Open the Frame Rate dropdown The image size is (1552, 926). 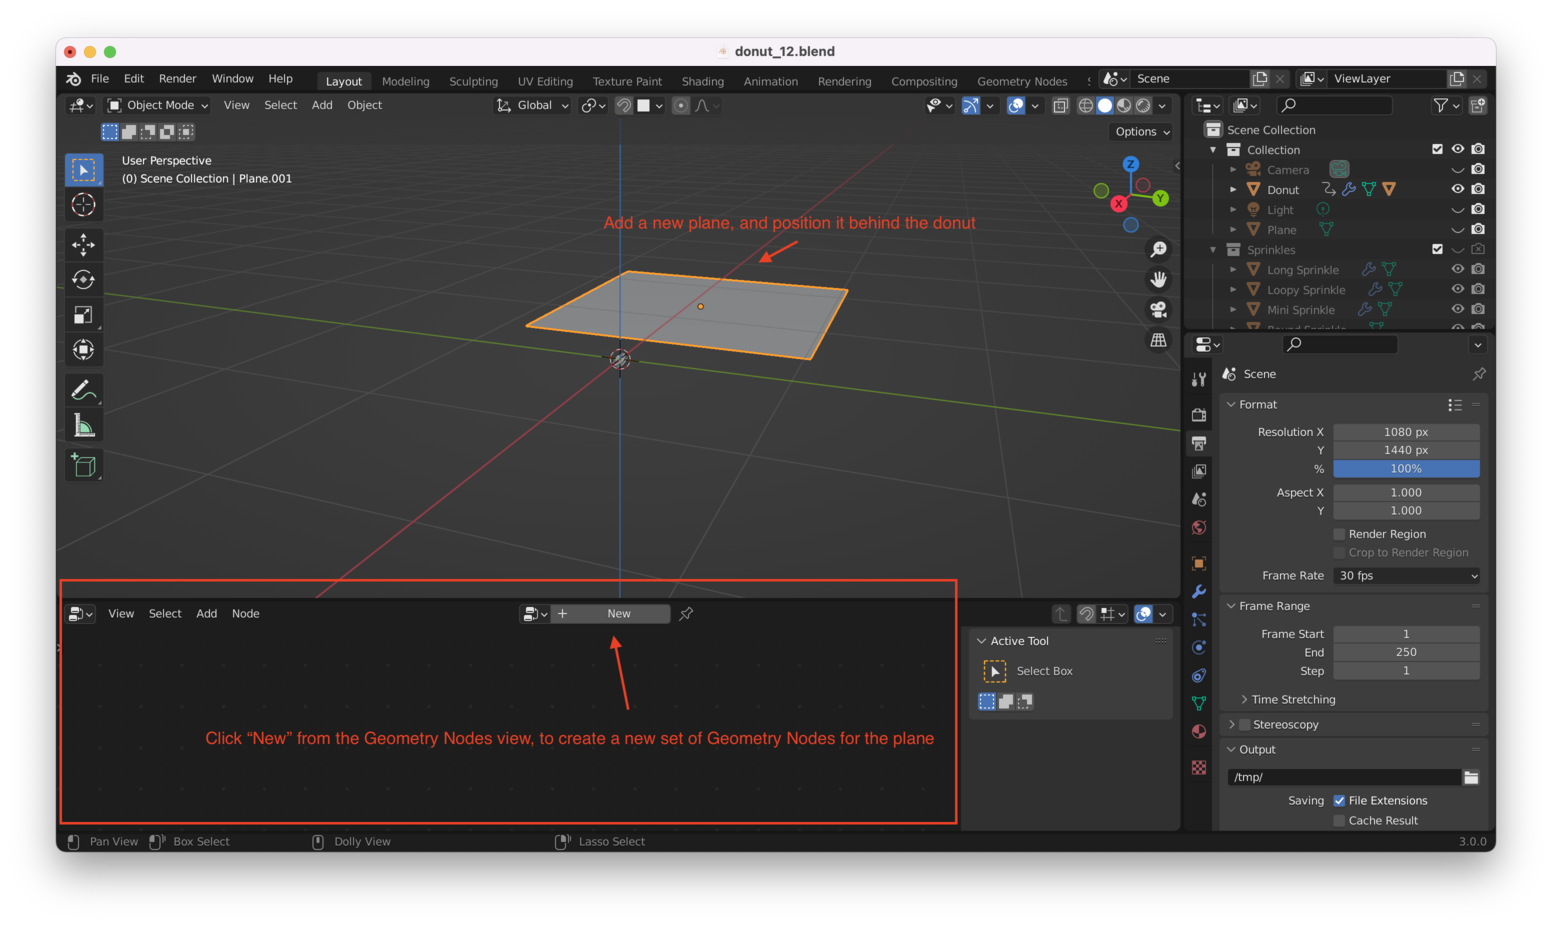tap(1406, 576)
